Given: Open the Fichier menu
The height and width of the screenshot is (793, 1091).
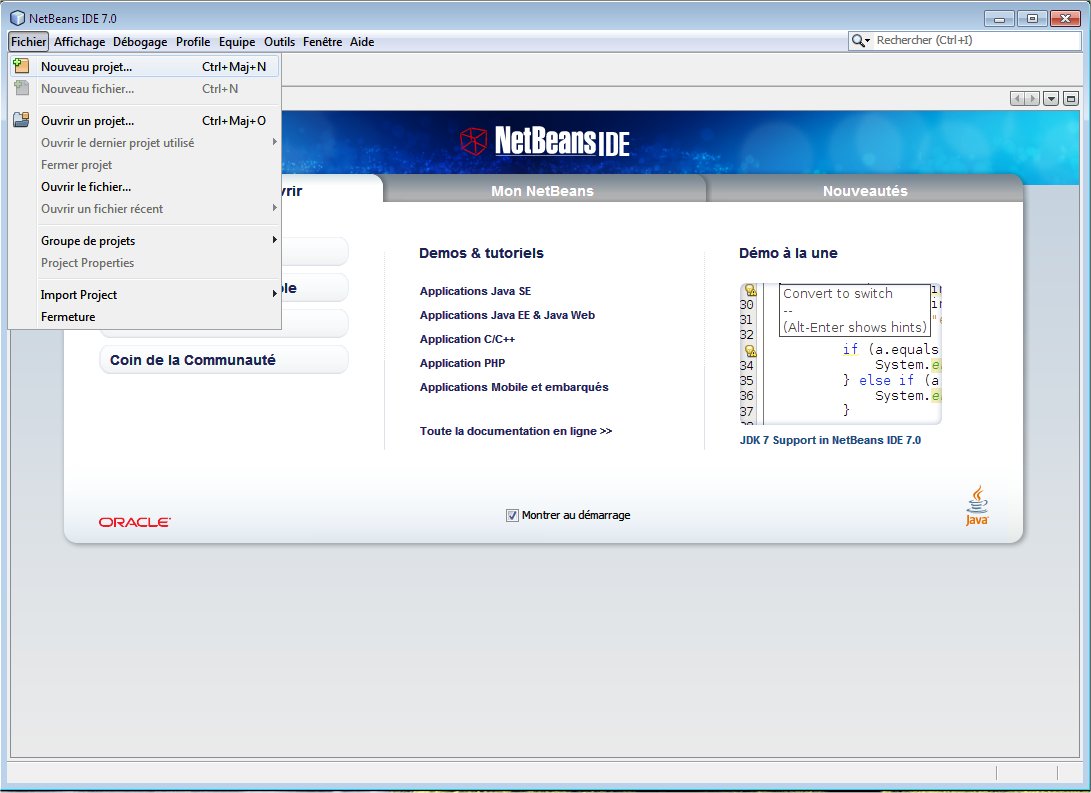Looking at the screenshot, I should click(x=29, y=42).
